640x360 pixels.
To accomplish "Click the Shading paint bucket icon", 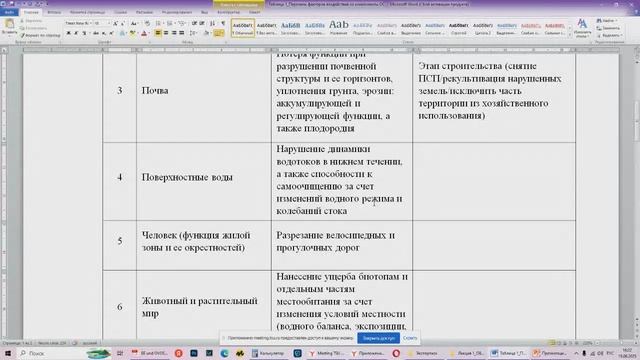I will 206,33.
